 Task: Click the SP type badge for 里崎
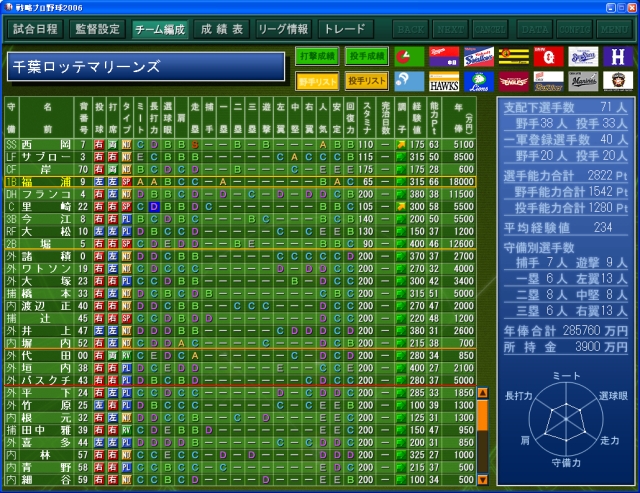pyautogui.click(x=126, y=207)
